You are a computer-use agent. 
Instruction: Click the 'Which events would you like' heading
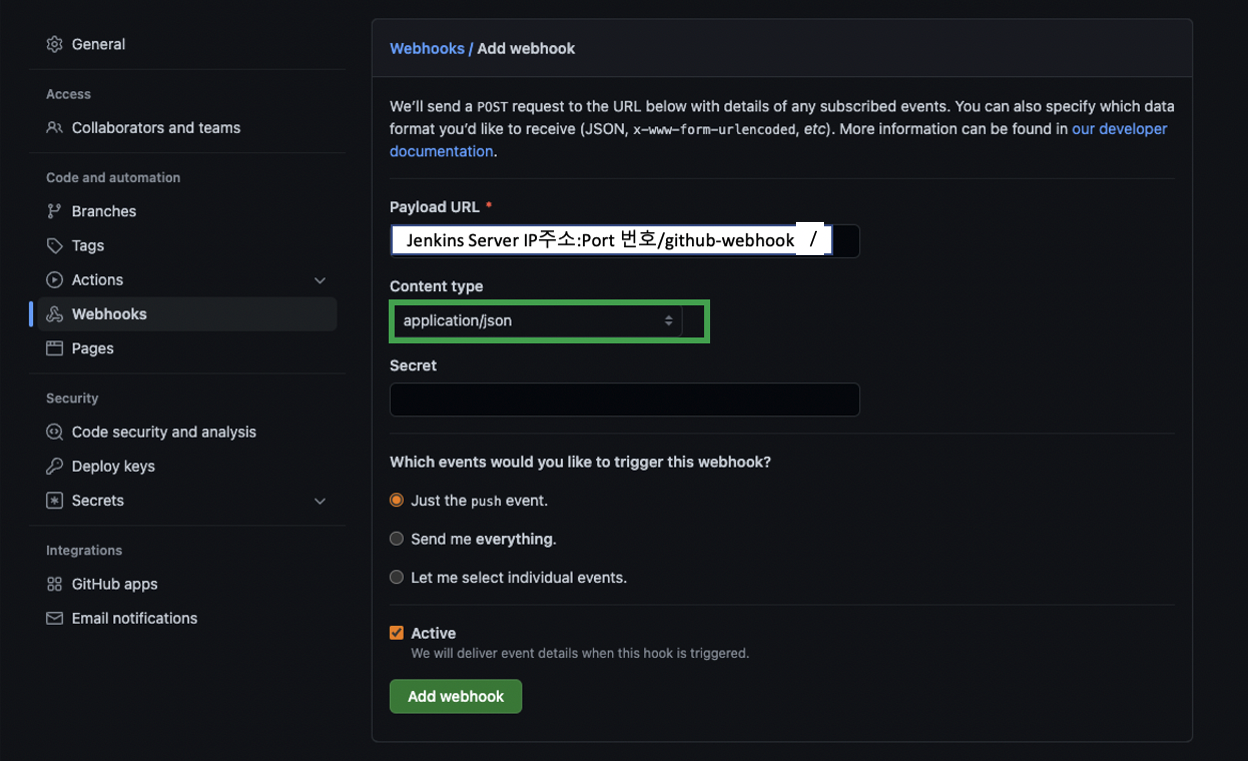coord(580,462)
